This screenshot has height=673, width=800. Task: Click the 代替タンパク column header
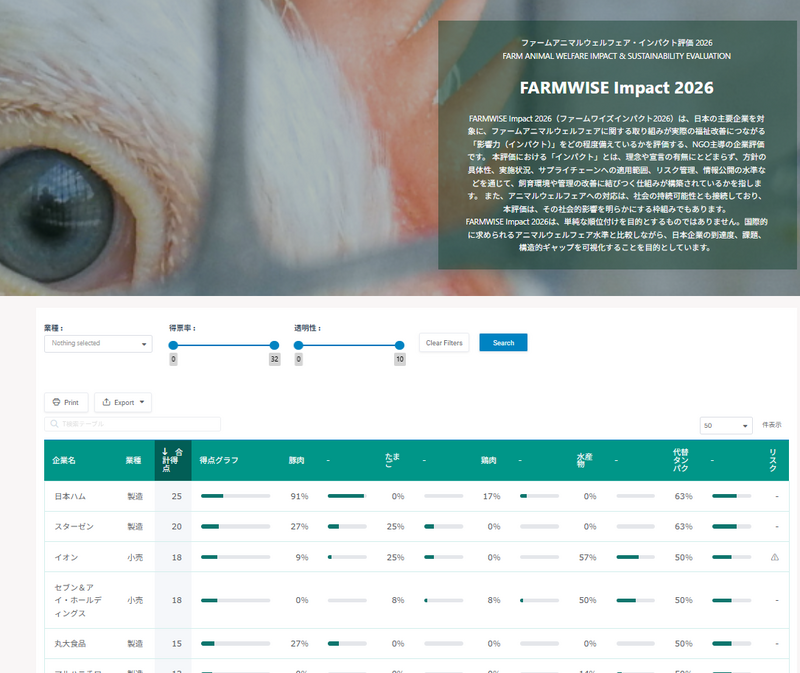(681, 460)
